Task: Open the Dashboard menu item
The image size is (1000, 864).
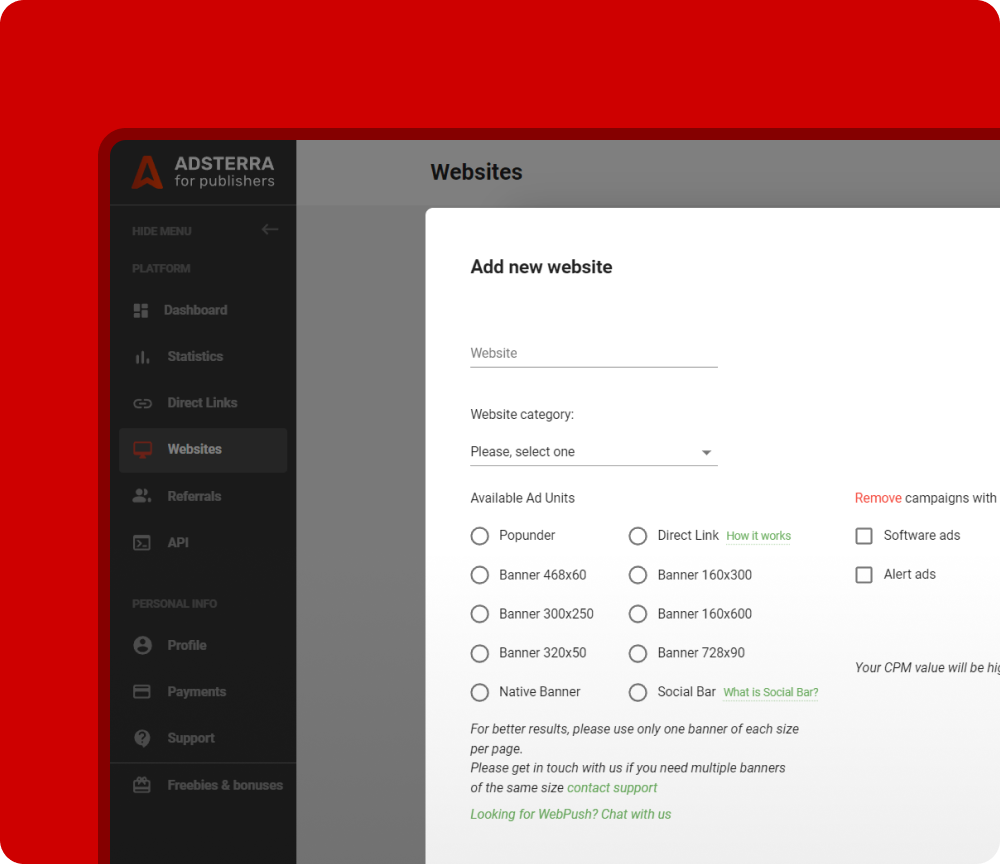Action: tap(195, 311)
